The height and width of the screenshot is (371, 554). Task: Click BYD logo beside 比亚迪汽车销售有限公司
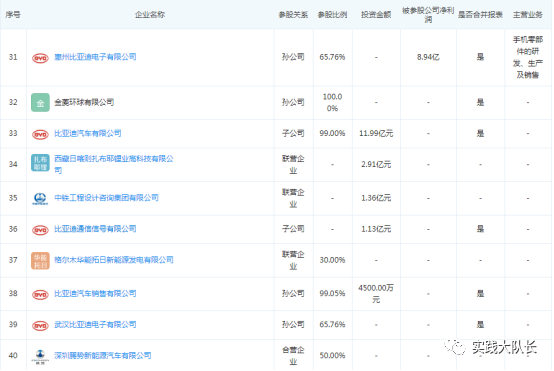tap(40, 294)
